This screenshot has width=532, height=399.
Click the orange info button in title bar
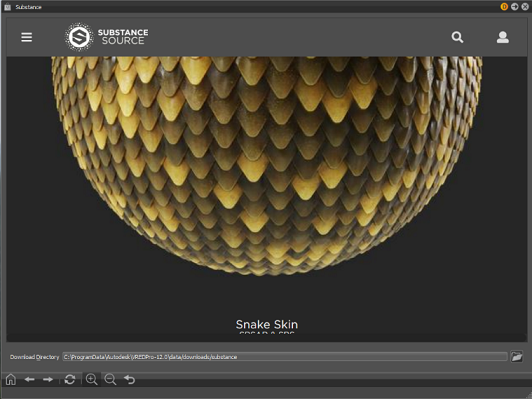[x=504, y=6]
